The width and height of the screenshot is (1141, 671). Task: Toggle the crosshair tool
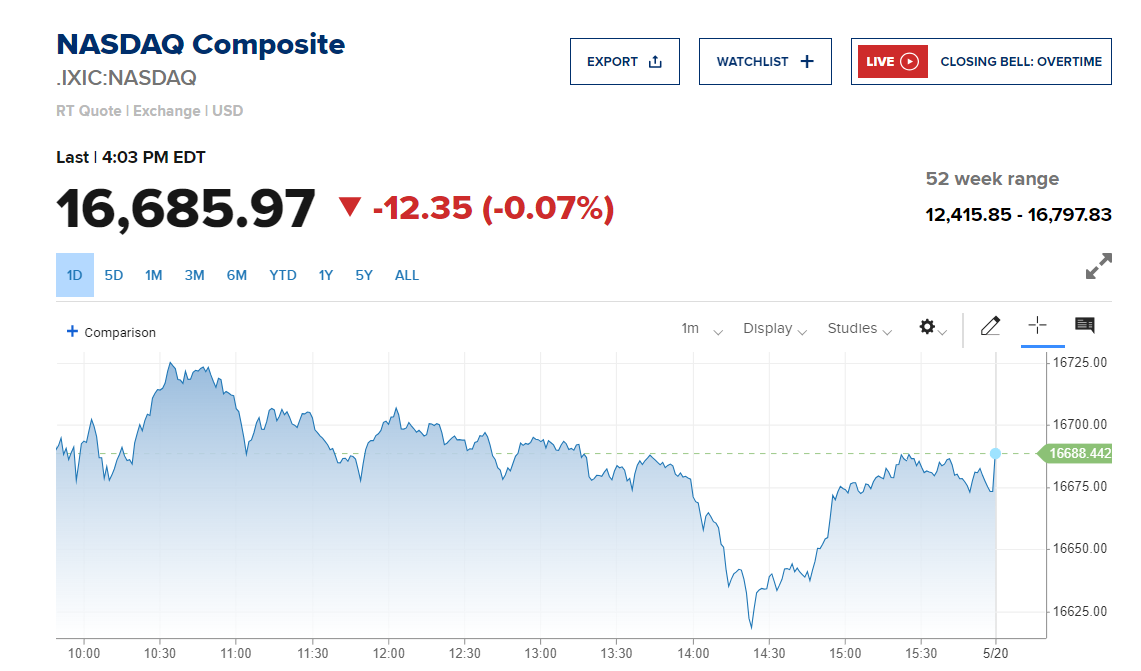[x=1037, y=325]
